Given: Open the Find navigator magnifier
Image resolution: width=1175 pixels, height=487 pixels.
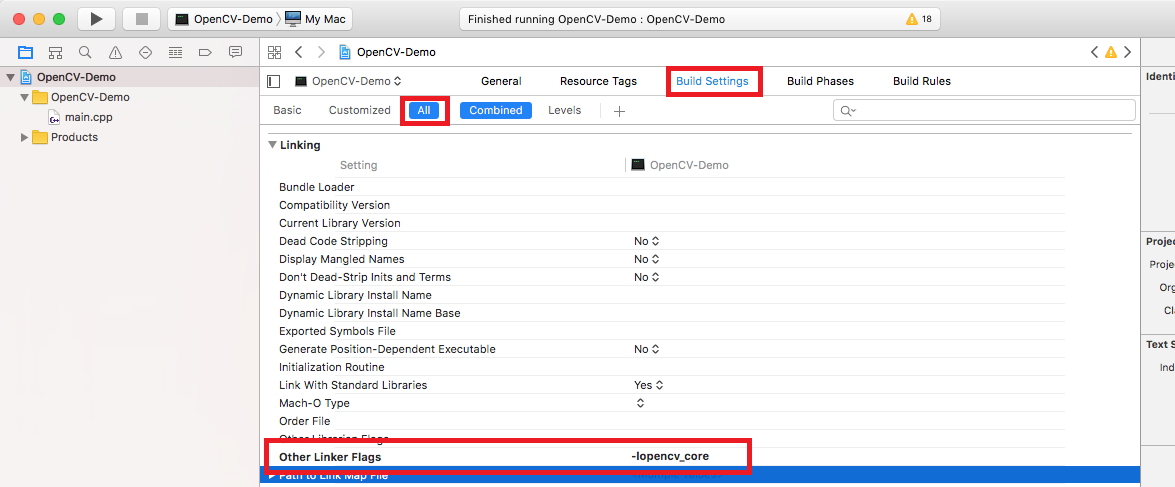Looking at the screenshot, I should (x=85, y=52).
